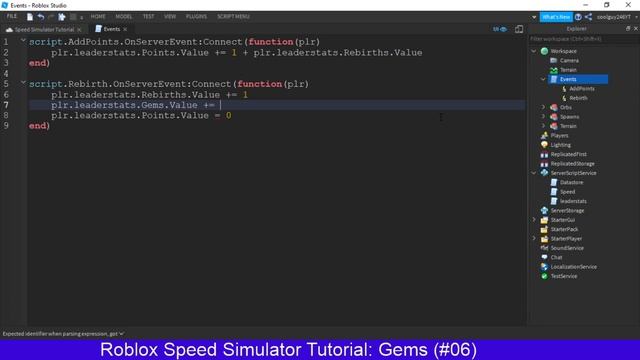Viewport: 640px width, 360px height.
Task: Close the Speed Simulator Tutorial tab
Action: point(79,29)
